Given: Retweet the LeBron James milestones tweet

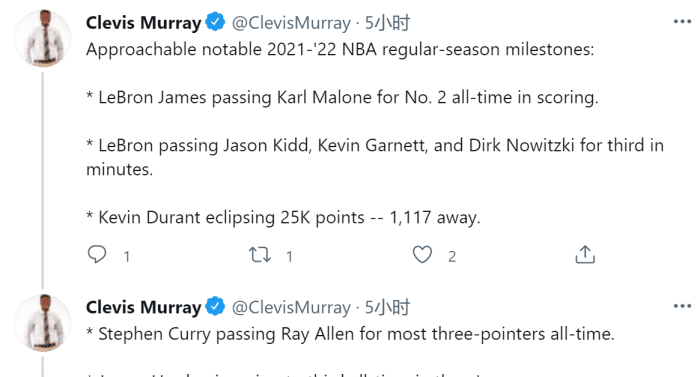Looking at the screenshot, I should [260, 255].
